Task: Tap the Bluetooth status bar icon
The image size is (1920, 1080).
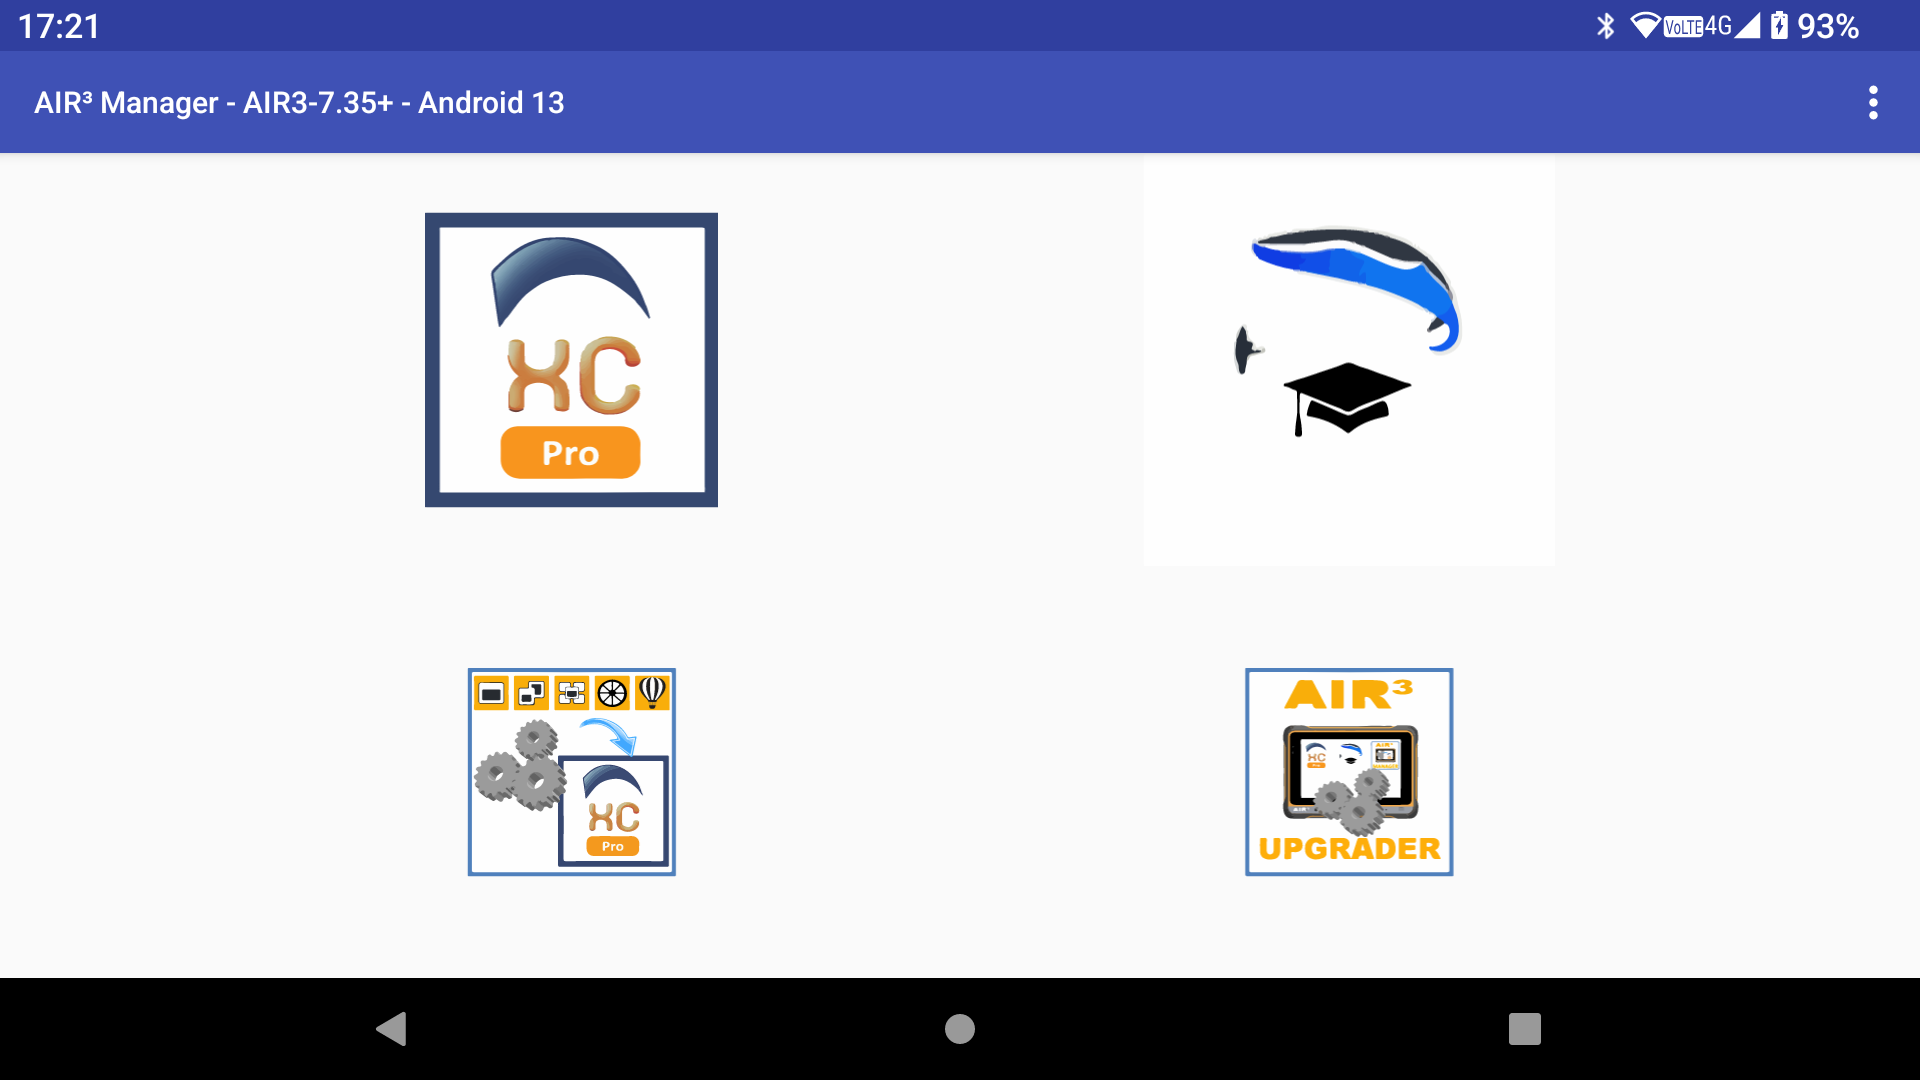Action: (1605, 25)
